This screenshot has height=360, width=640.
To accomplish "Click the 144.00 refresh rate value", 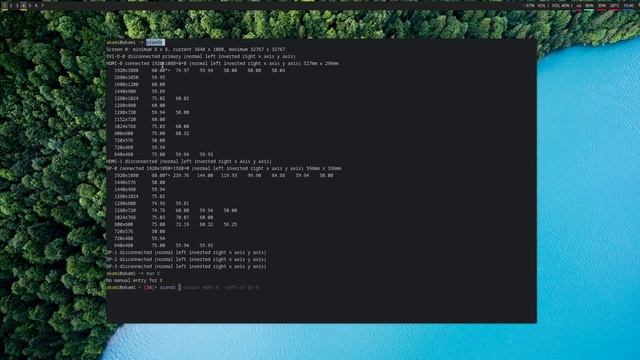I will point(206,175).
